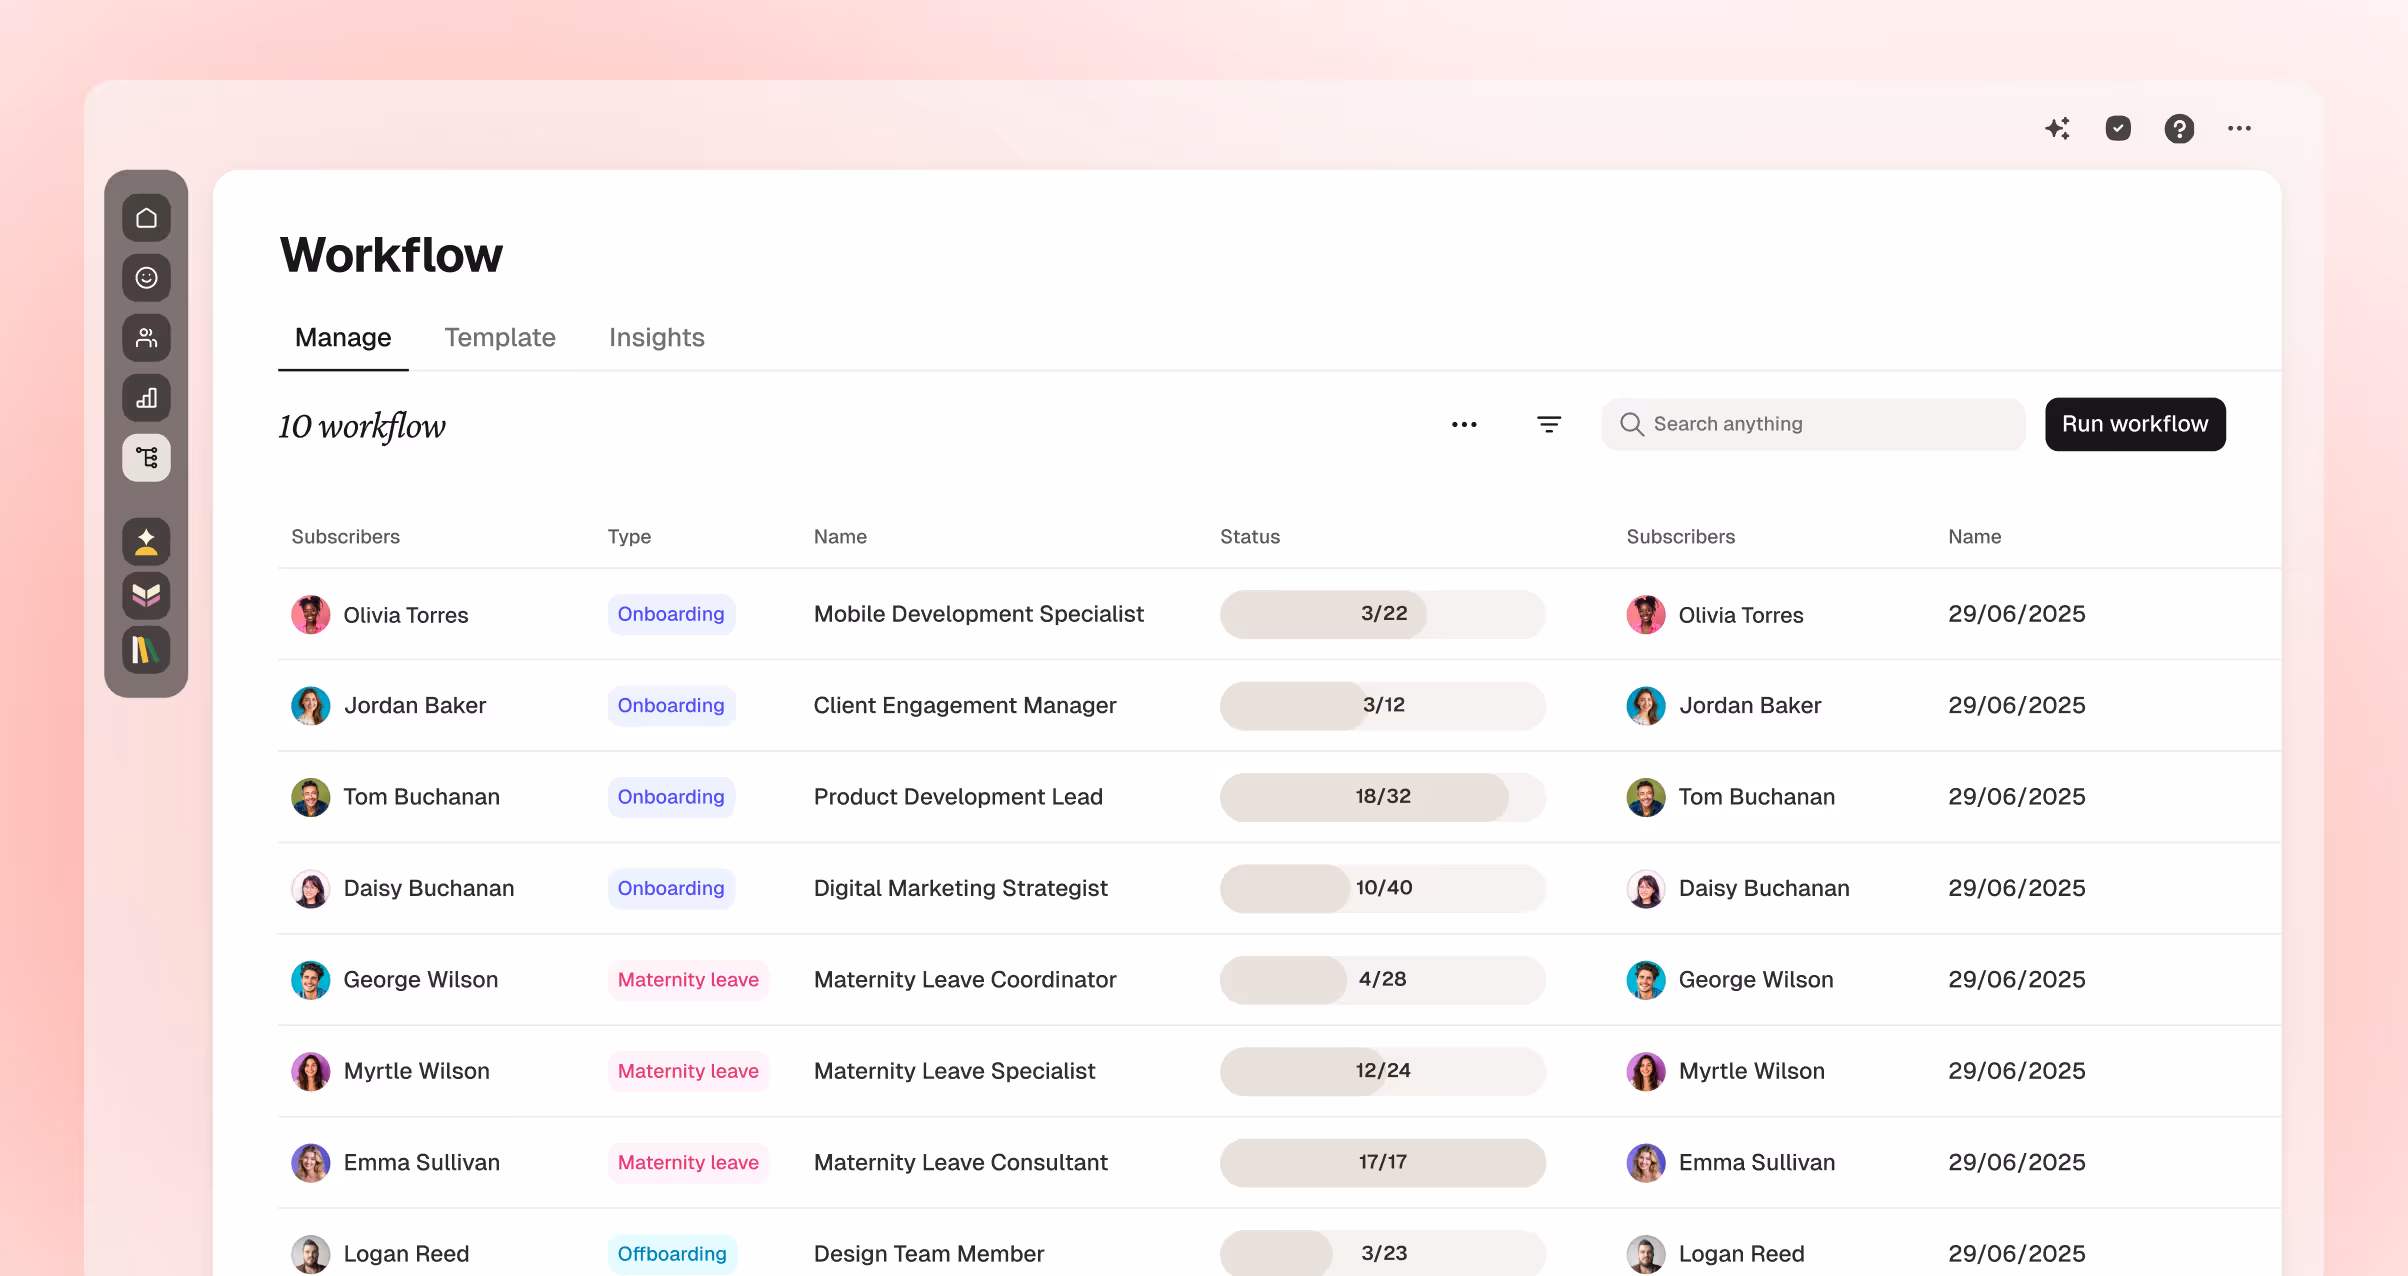Select the workflow tree sidebar icon
Viewport: 2408px width, 1276px height.
coord(146,458)
